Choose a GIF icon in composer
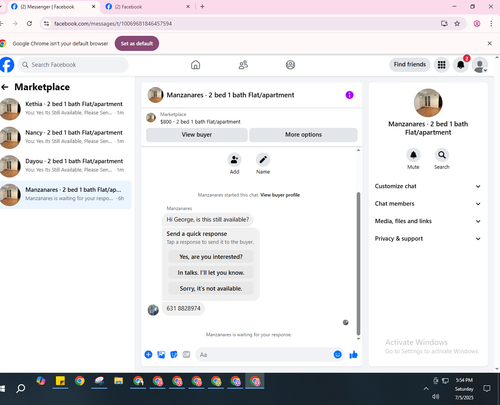This screenshot has height=405, width=500. click(x=186, y=354)
